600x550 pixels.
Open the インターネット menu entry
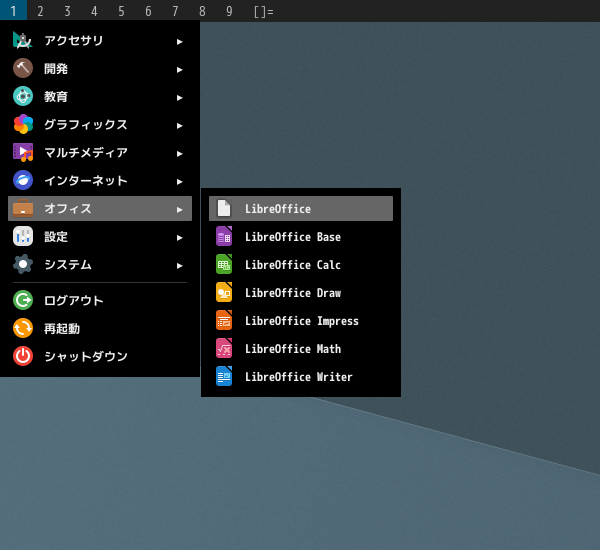tap(100, 180)
